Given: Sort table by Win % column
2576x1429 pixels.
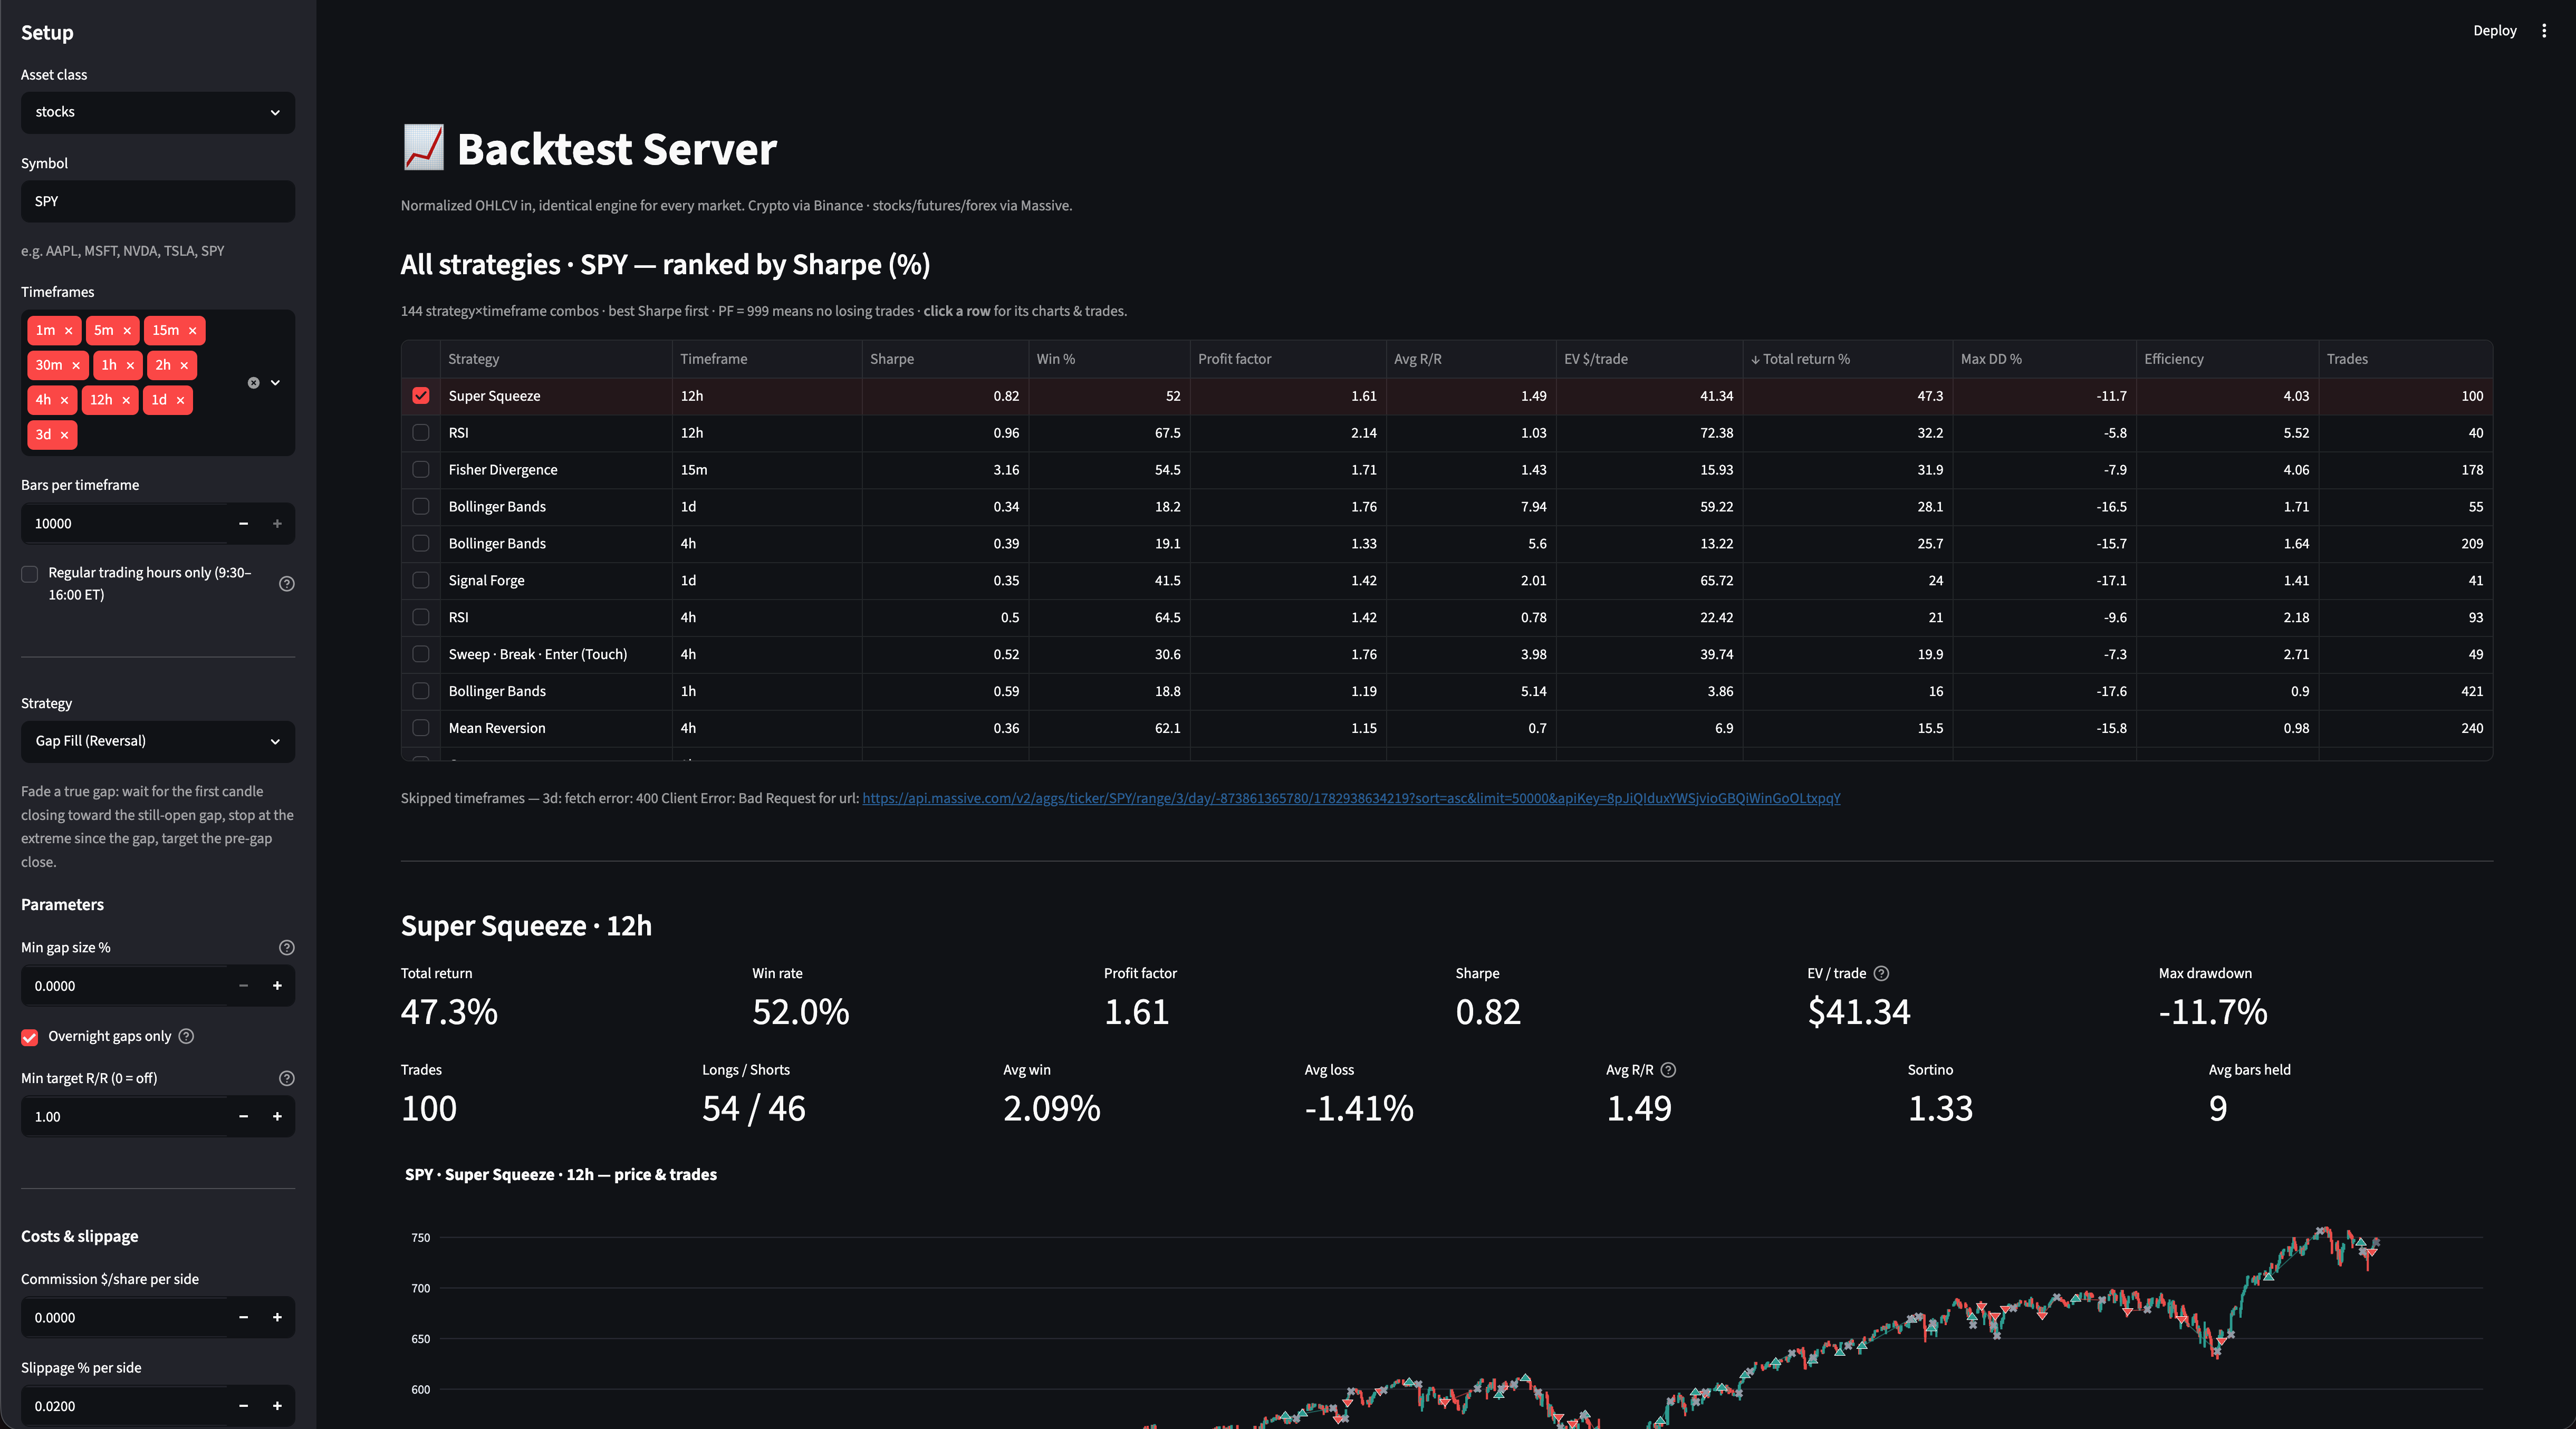Looking at the screenshot, I should 1109,359.
